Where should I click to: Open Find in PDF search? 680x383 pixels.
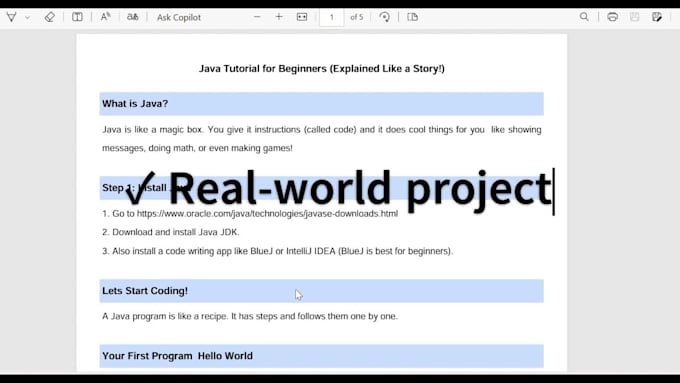click(584, 17)
